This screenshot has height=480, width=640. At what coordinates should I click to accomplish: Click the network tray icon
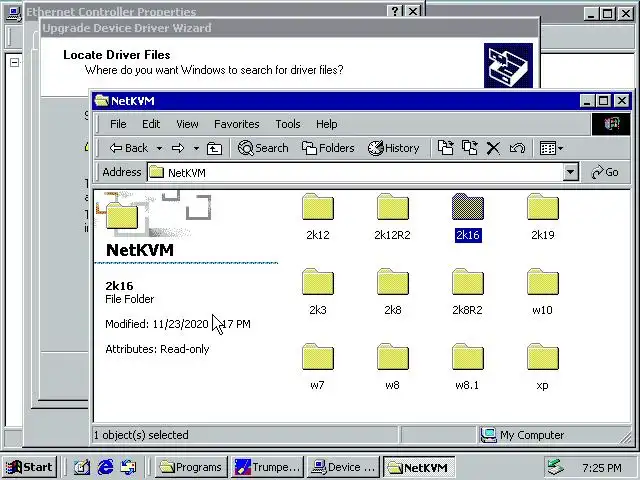click(x=556, y=467)
